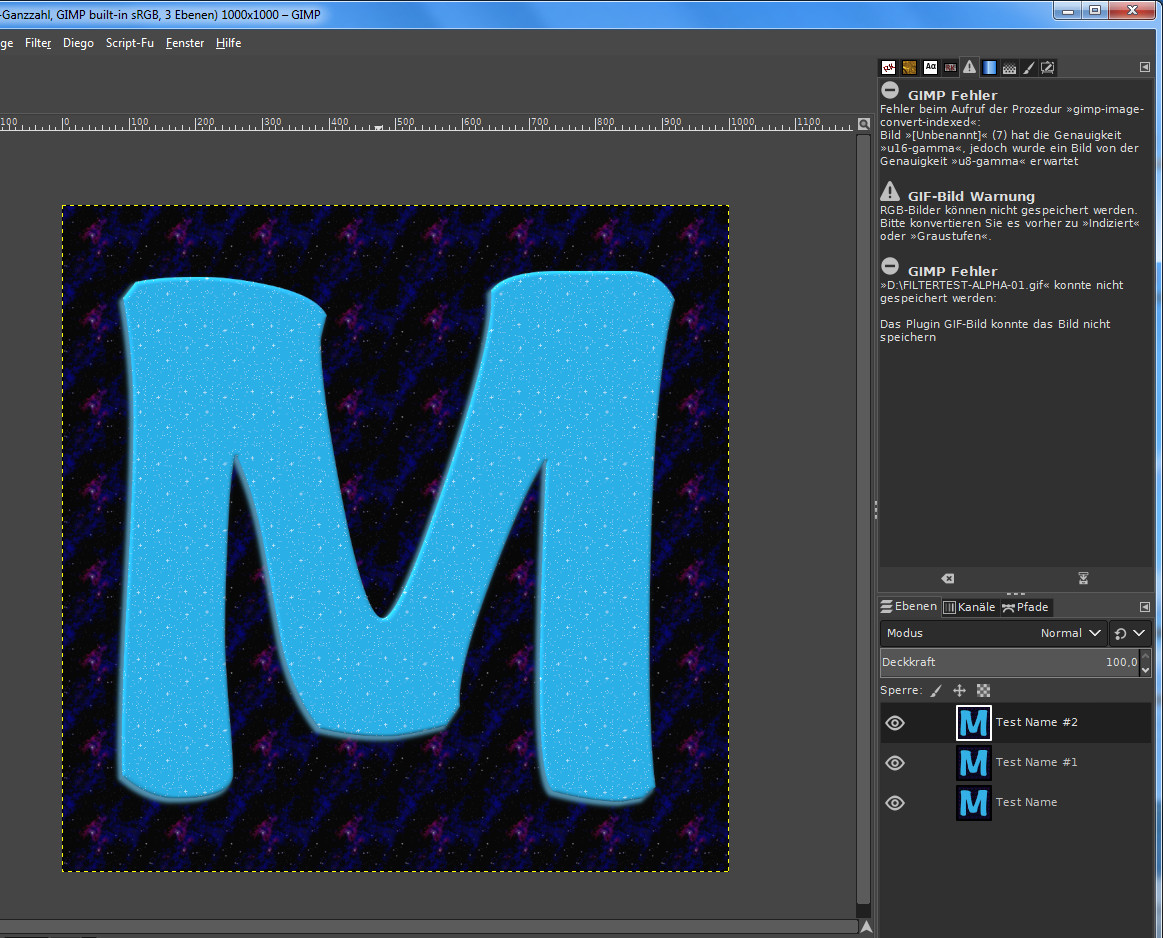Image resolution: width=1163 pixels, height=938 pixels.
Task: Select the bottom Test Name layer thumbnail
Action: pos(974,803)
